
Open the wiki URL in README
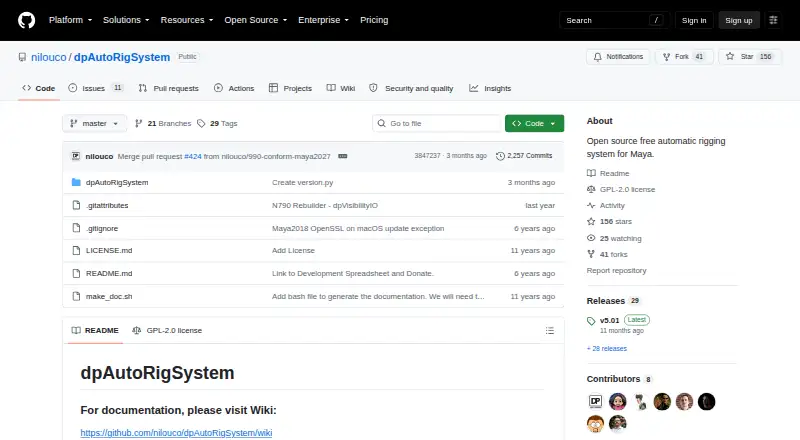pos(176,433)
